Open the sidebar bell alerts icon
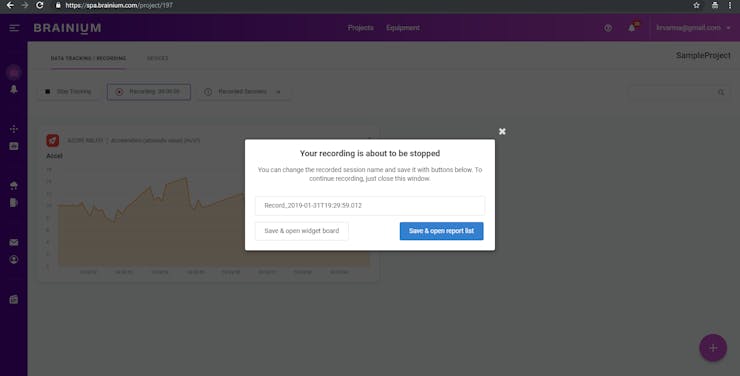The image size is (740, 376). 14,89
